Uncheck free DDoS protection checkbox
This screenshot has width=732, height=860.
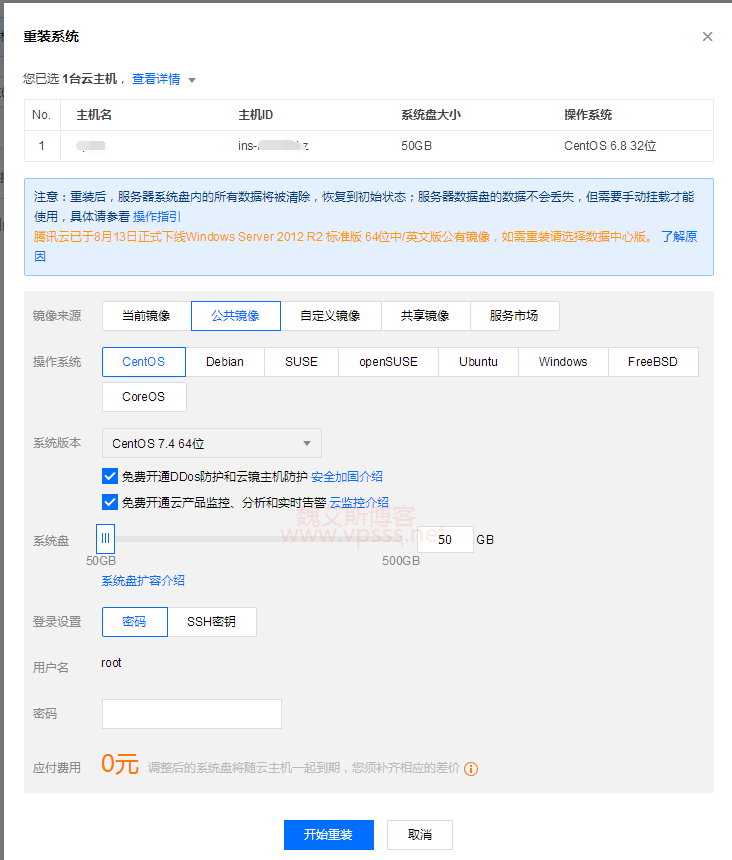(110, 476)
